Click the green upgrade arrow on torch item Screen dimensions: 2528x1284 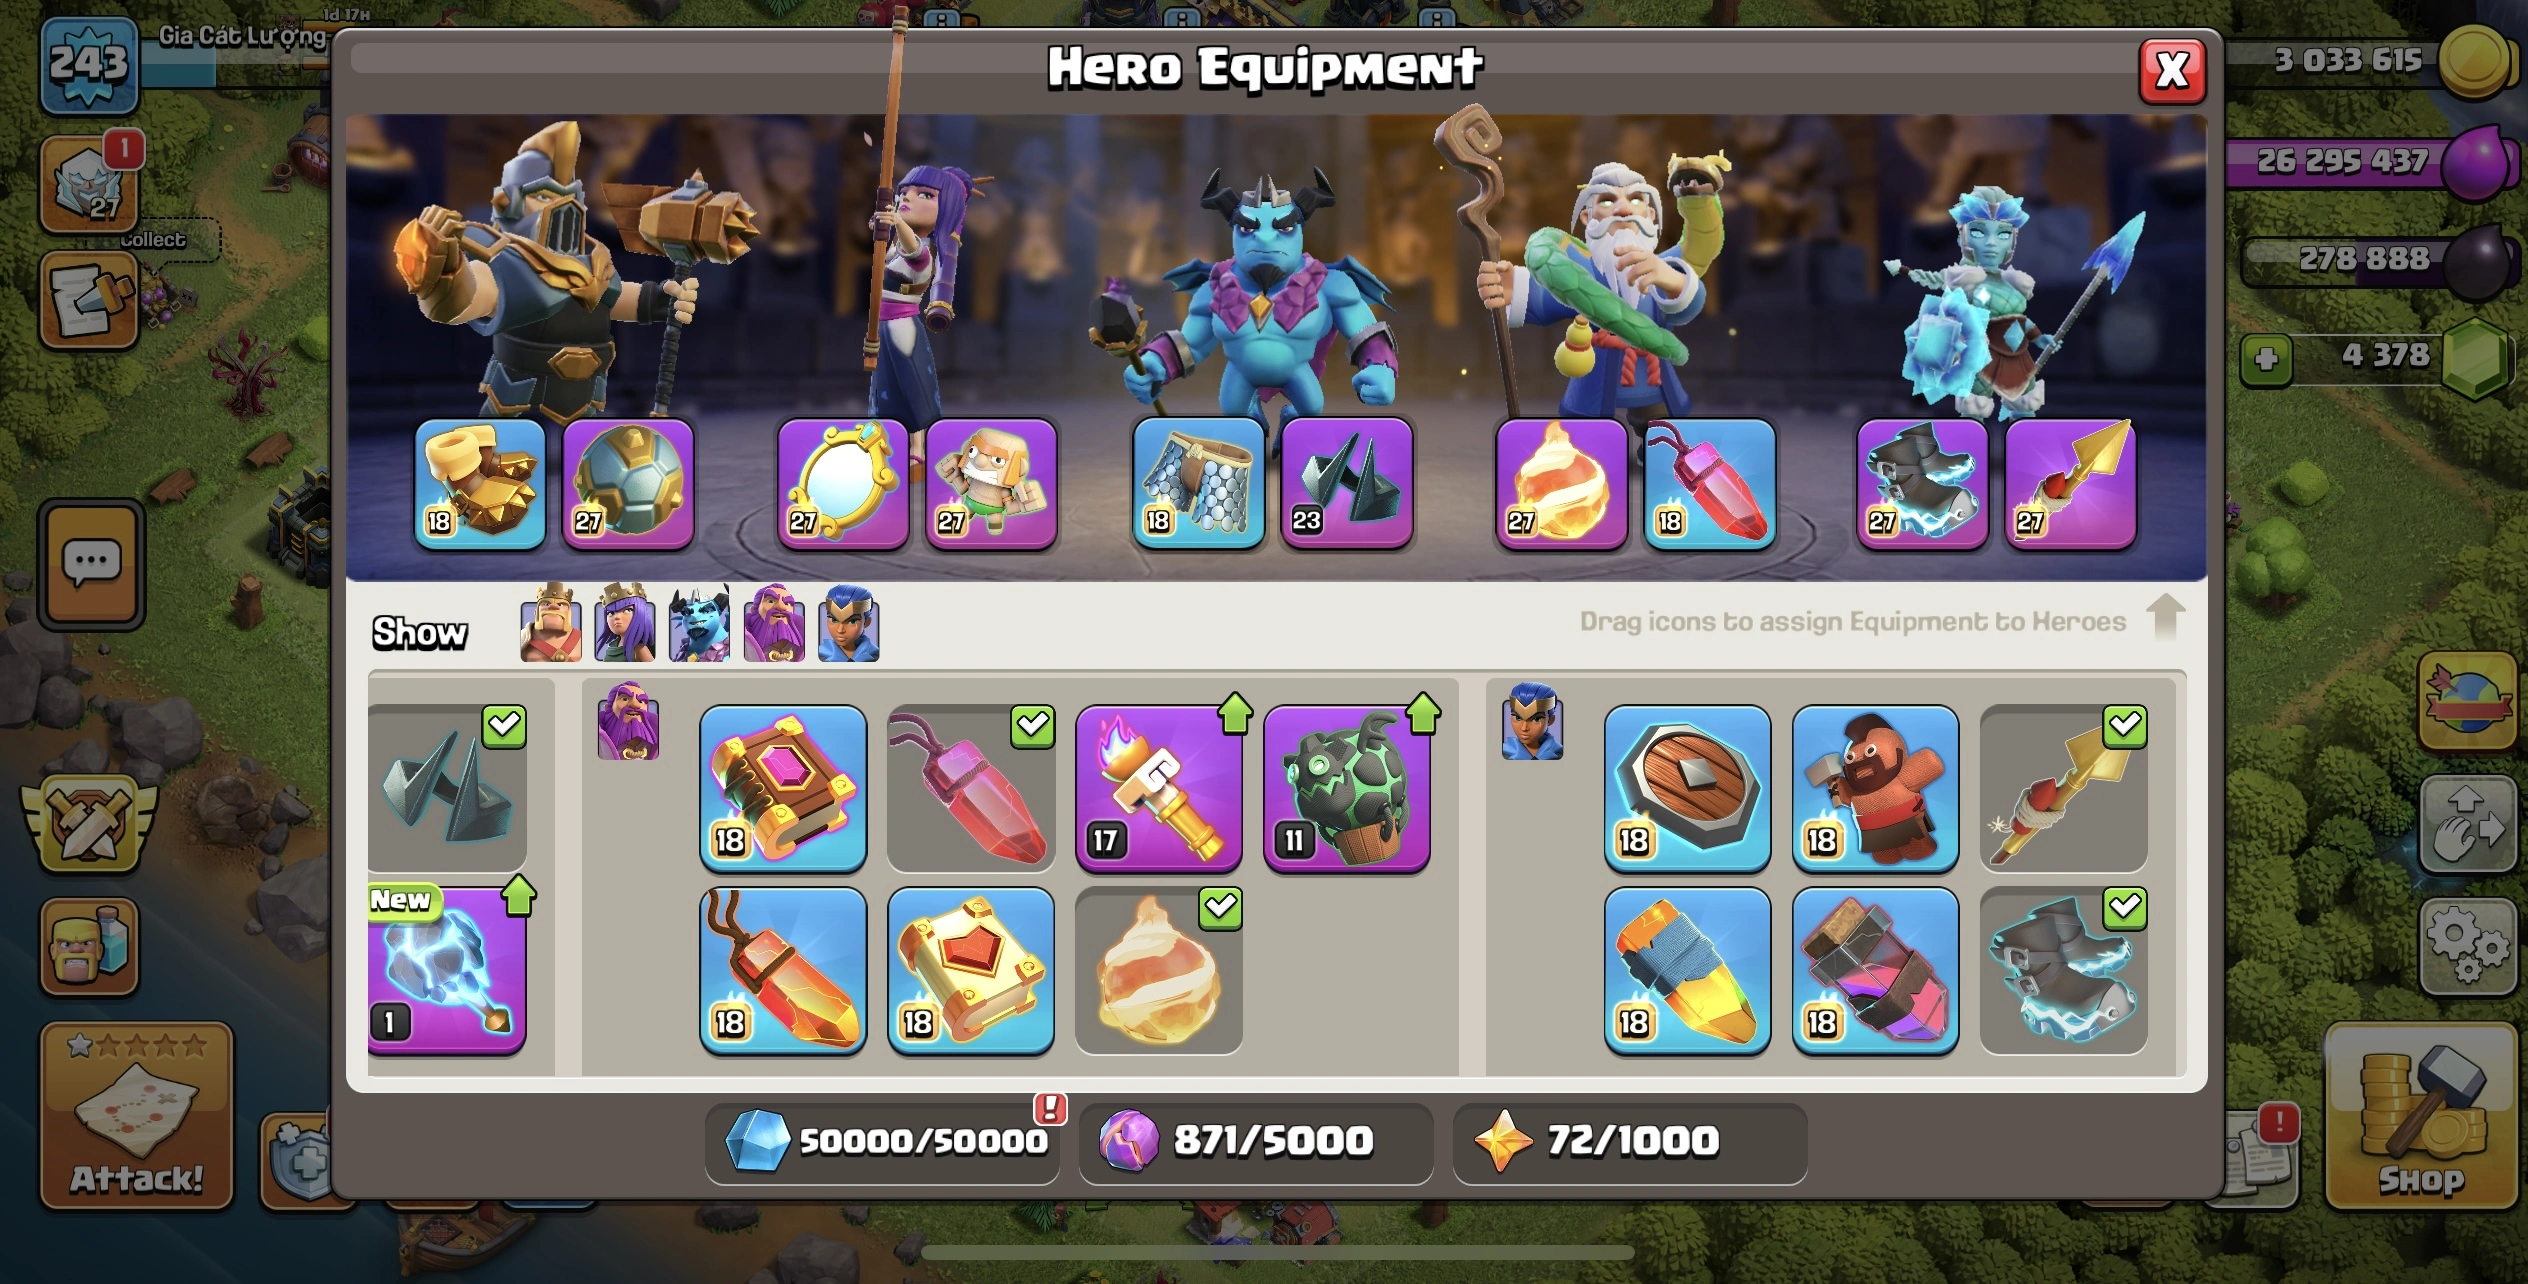1235,714
